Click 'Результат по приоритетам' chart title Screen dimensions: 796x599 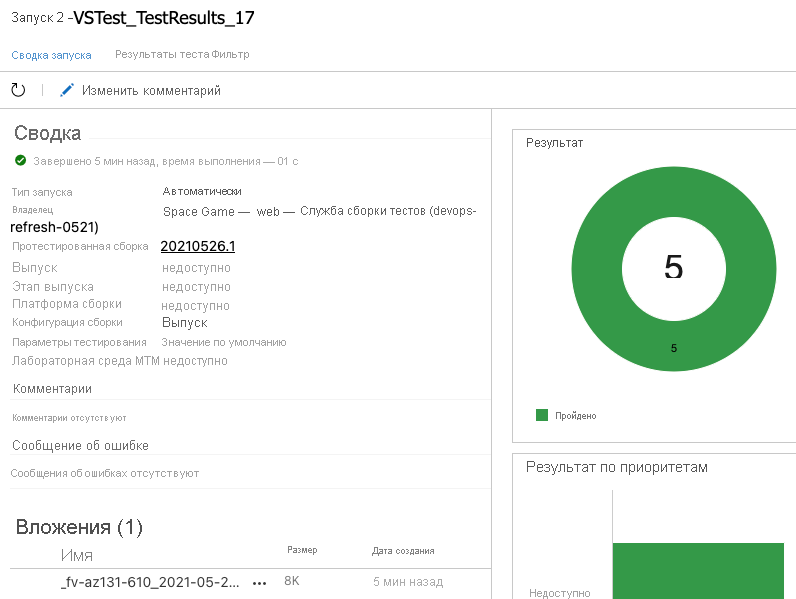tap(617, 467)
